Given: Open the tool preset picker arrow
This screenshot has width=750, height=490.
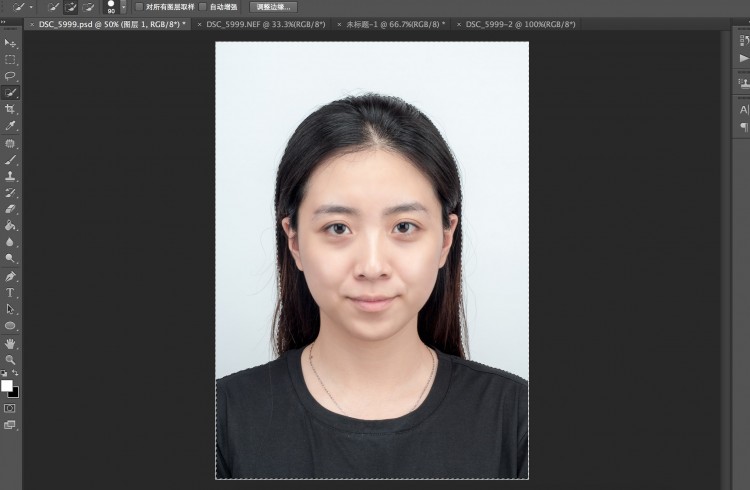Looking at the screenshot, I should coord(32,7).
